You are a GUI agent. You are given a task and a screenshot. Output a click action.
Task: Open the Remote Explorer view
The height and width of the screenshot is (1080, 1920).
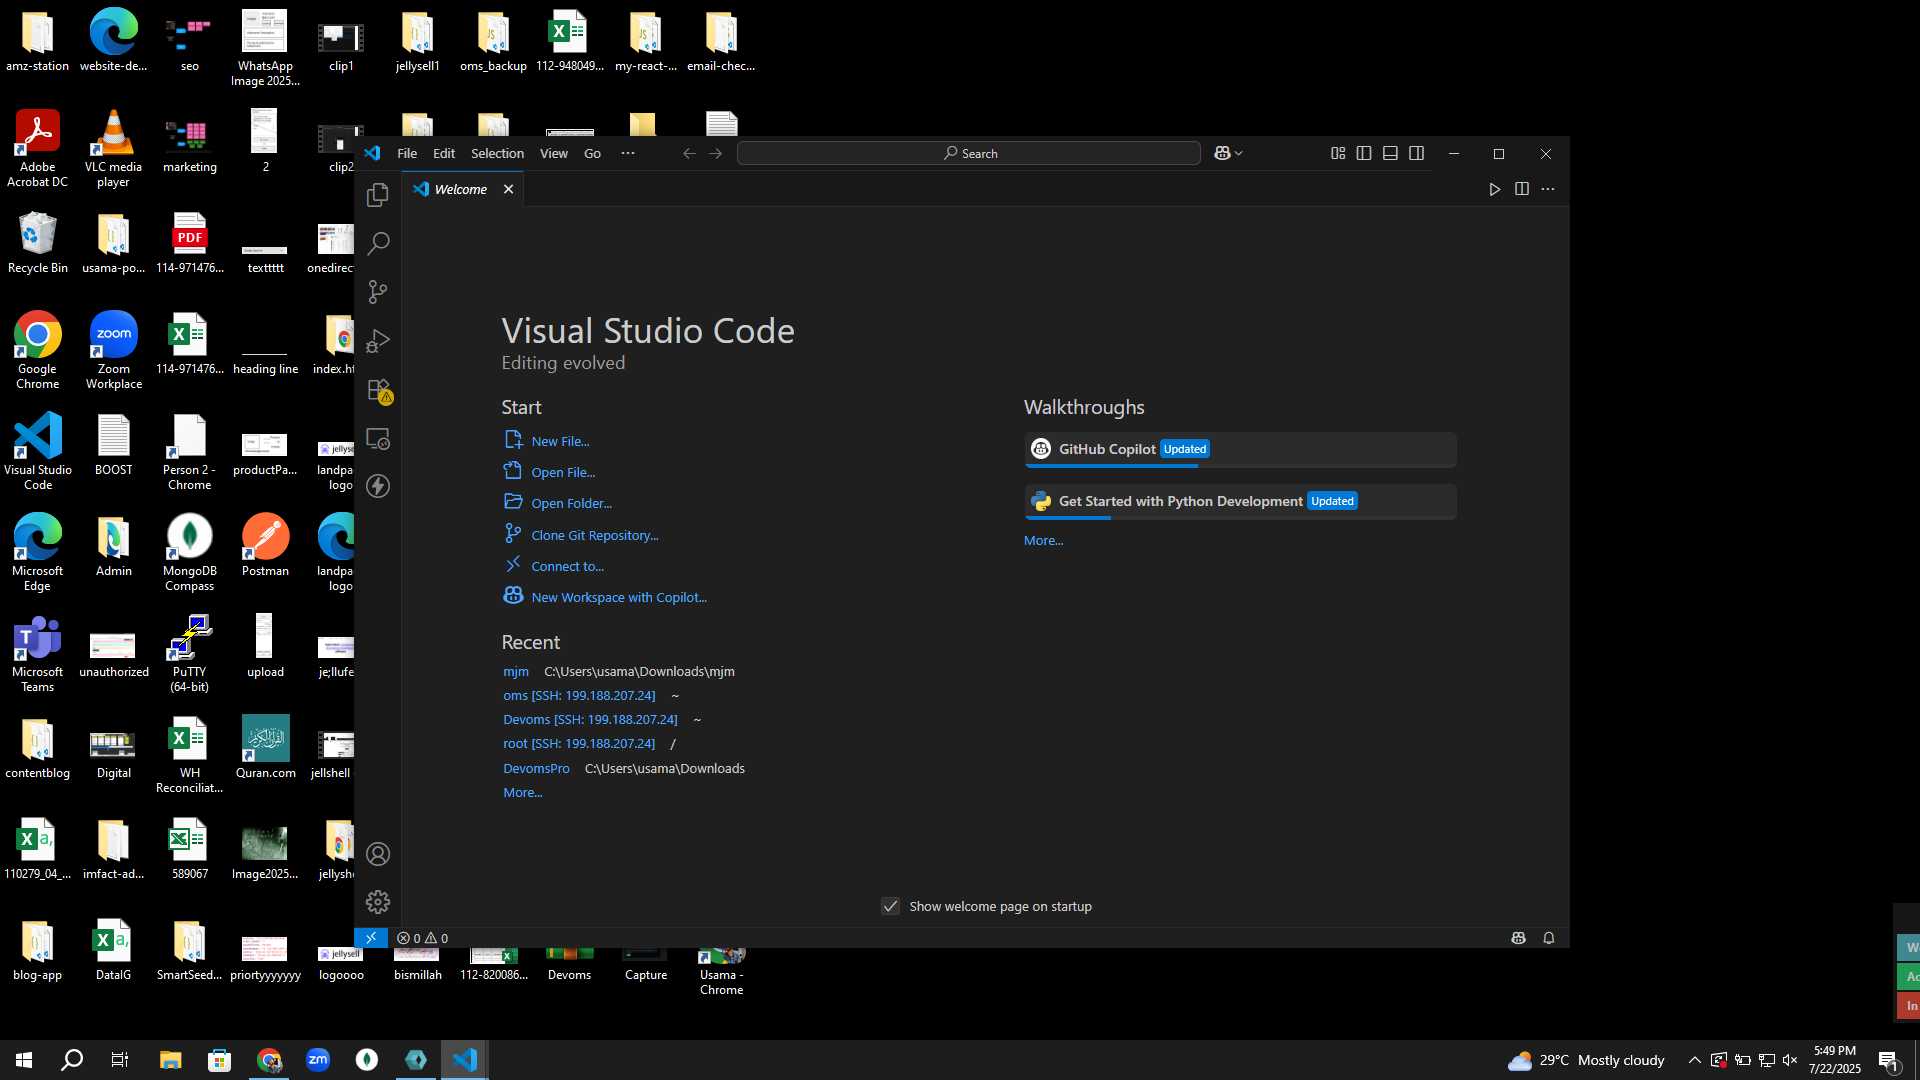tap(378, 439)
